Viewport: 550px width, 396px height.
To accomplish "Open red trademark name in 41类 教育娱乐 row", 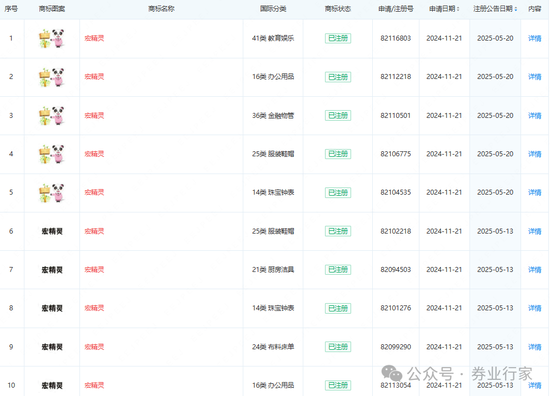I will point(94,38).
